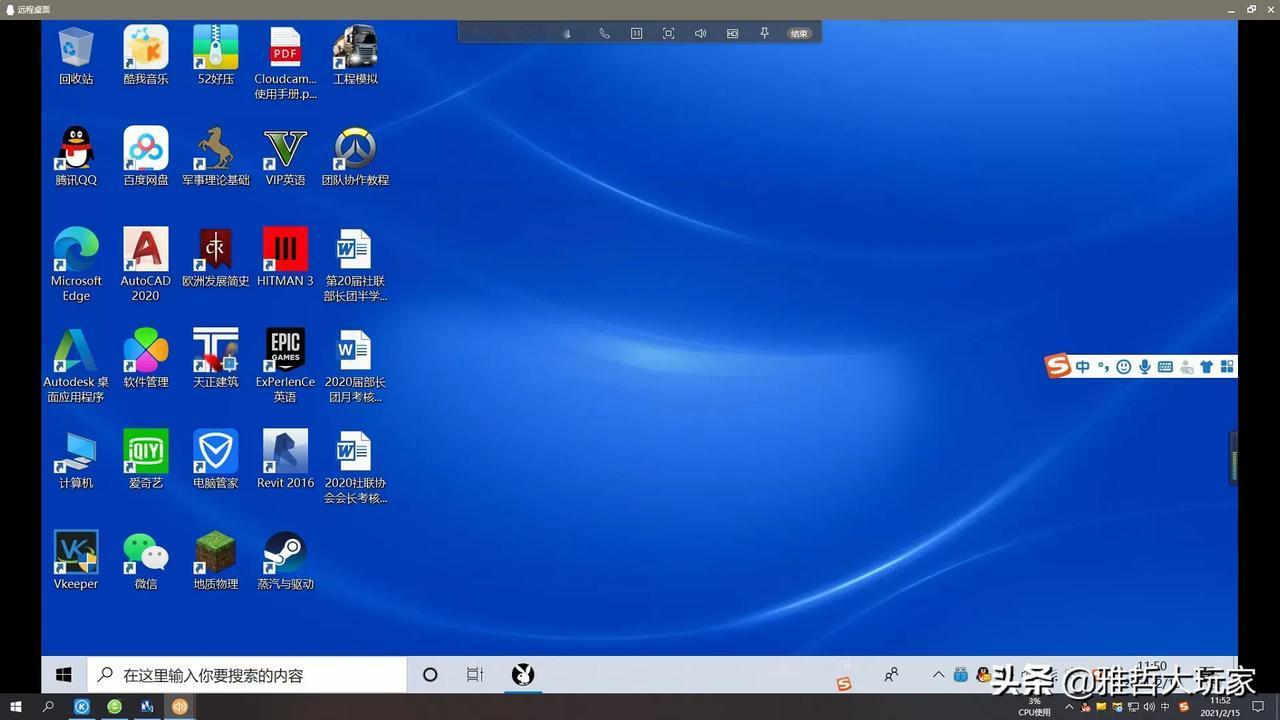Open the Recycle Bin (回收站) icon
The height and width of the screenshot is (720, 1280).
tap(76, 56)
